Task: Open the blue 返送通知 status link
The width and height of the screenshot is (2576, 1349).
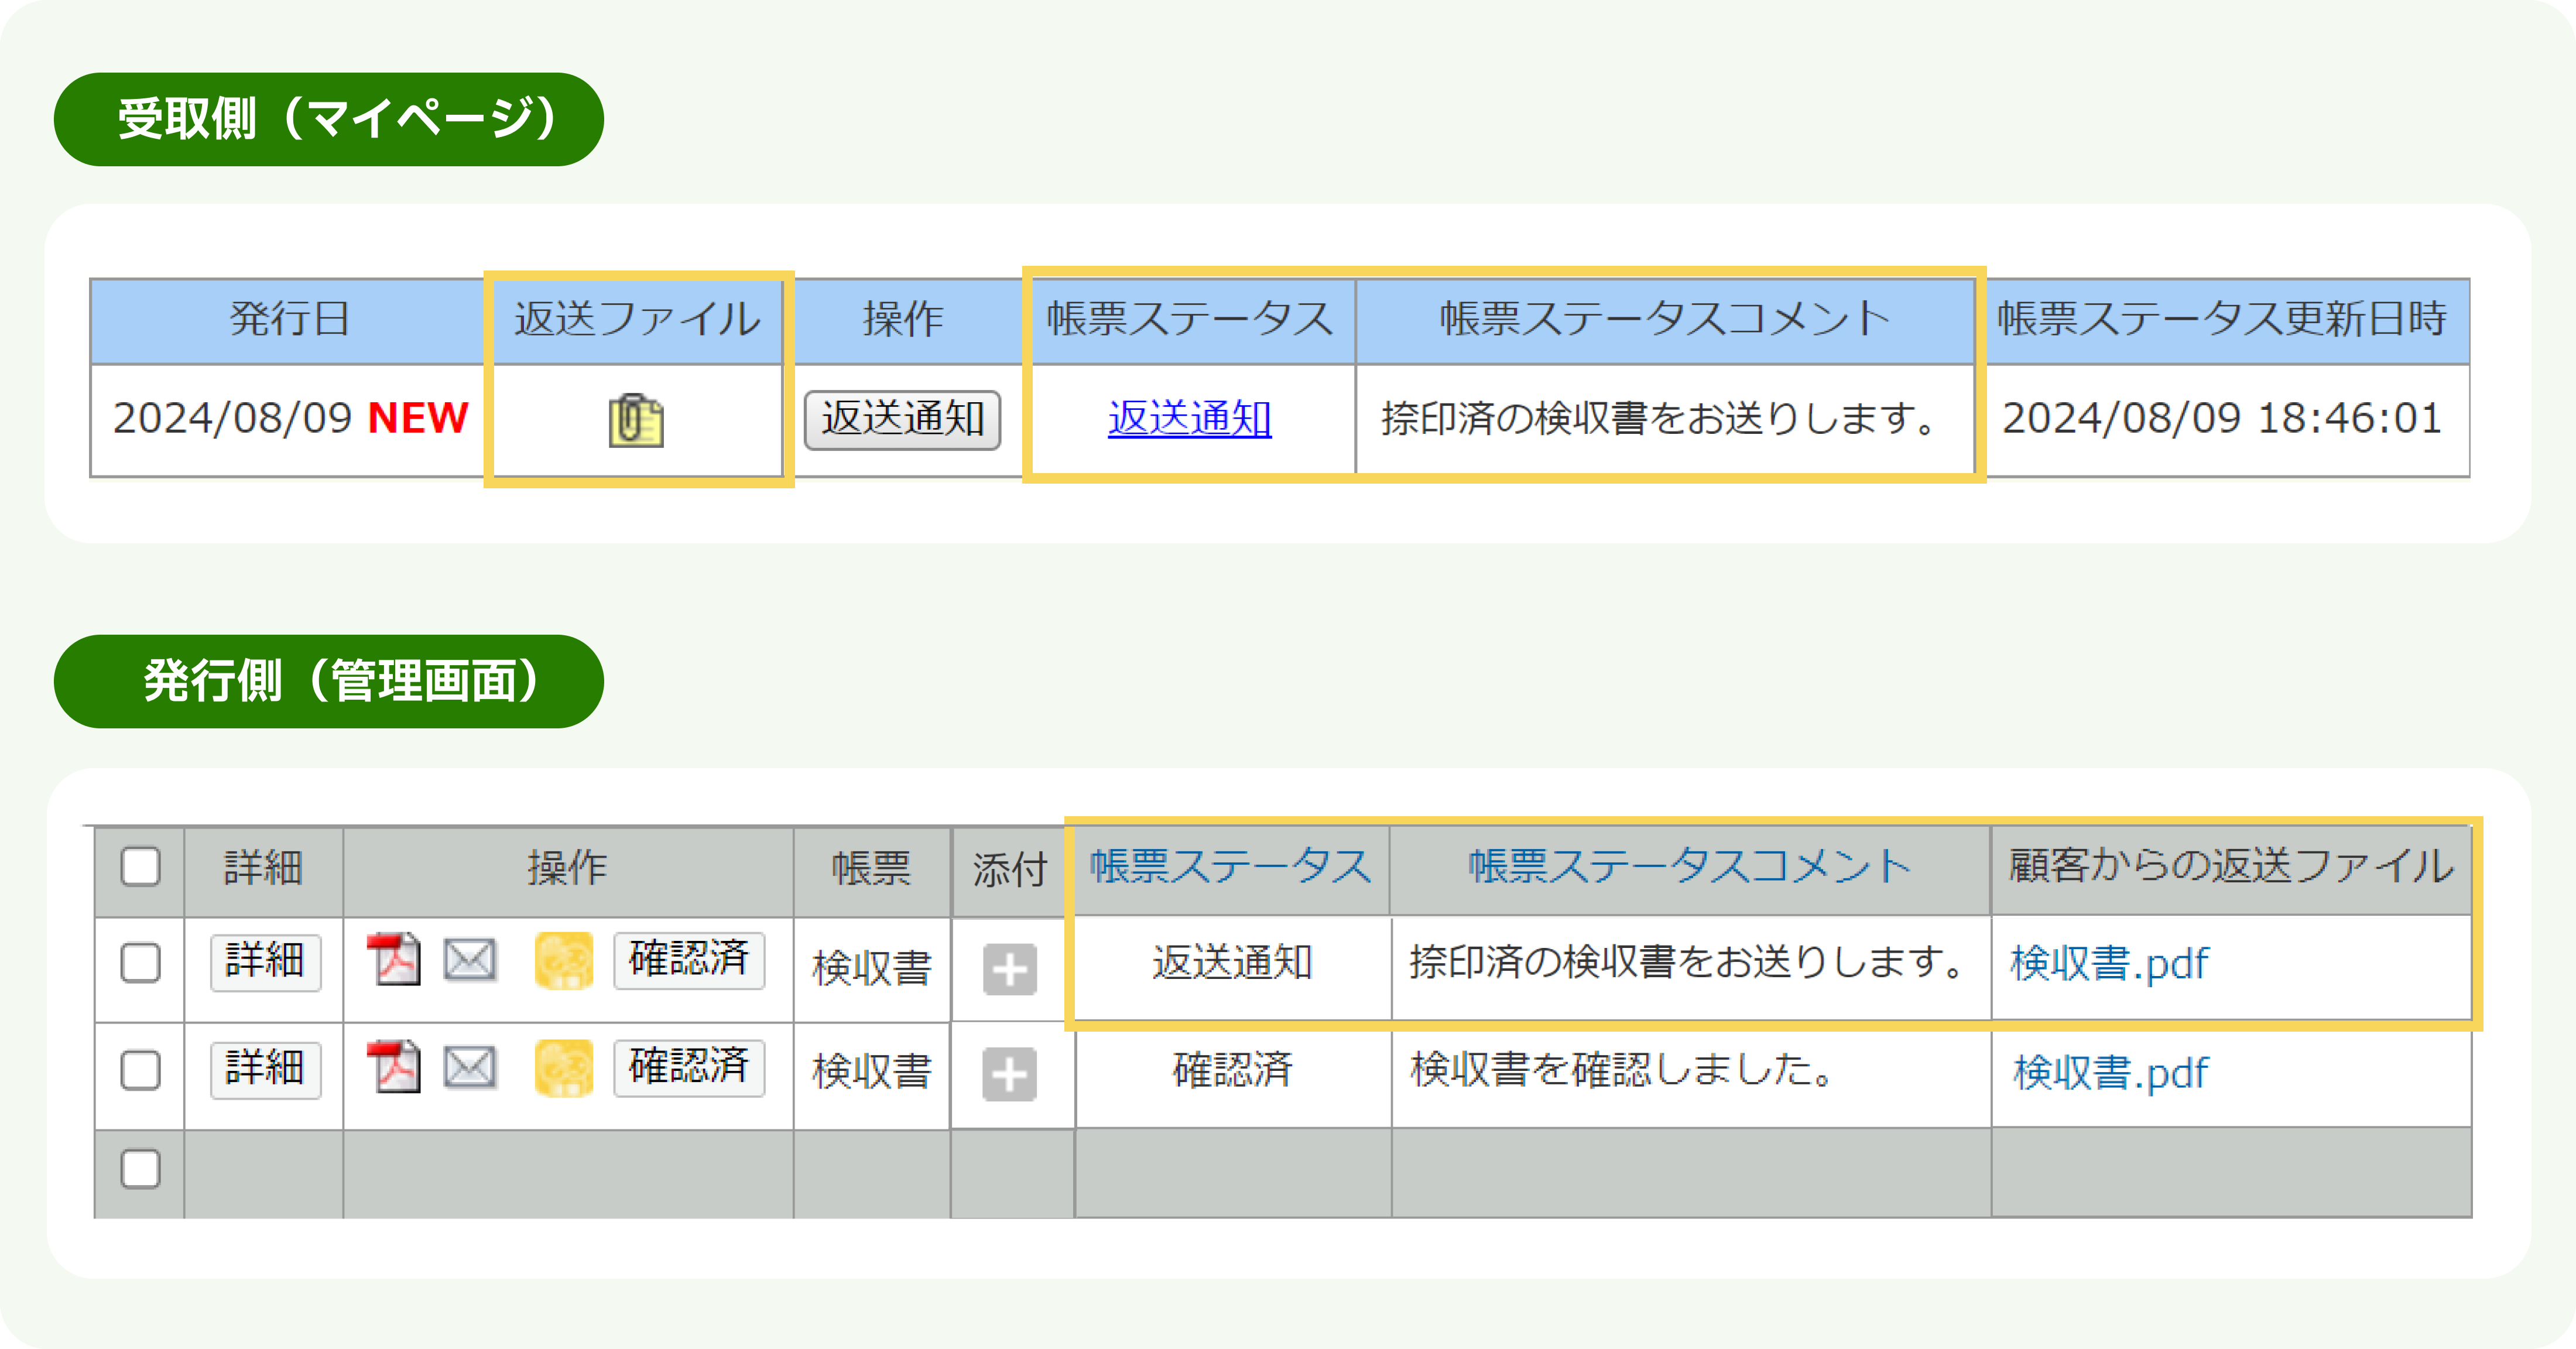Action: (x=1189, y=418)
